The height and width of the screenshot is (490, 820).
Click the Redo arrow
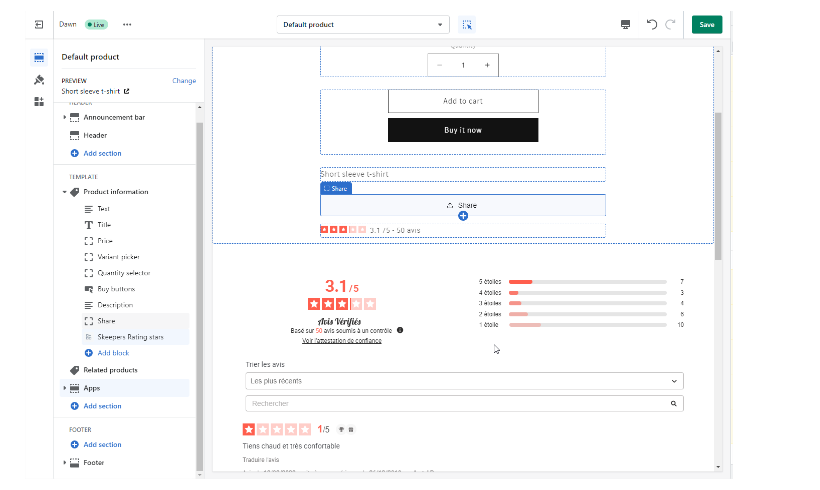(670, 24)
